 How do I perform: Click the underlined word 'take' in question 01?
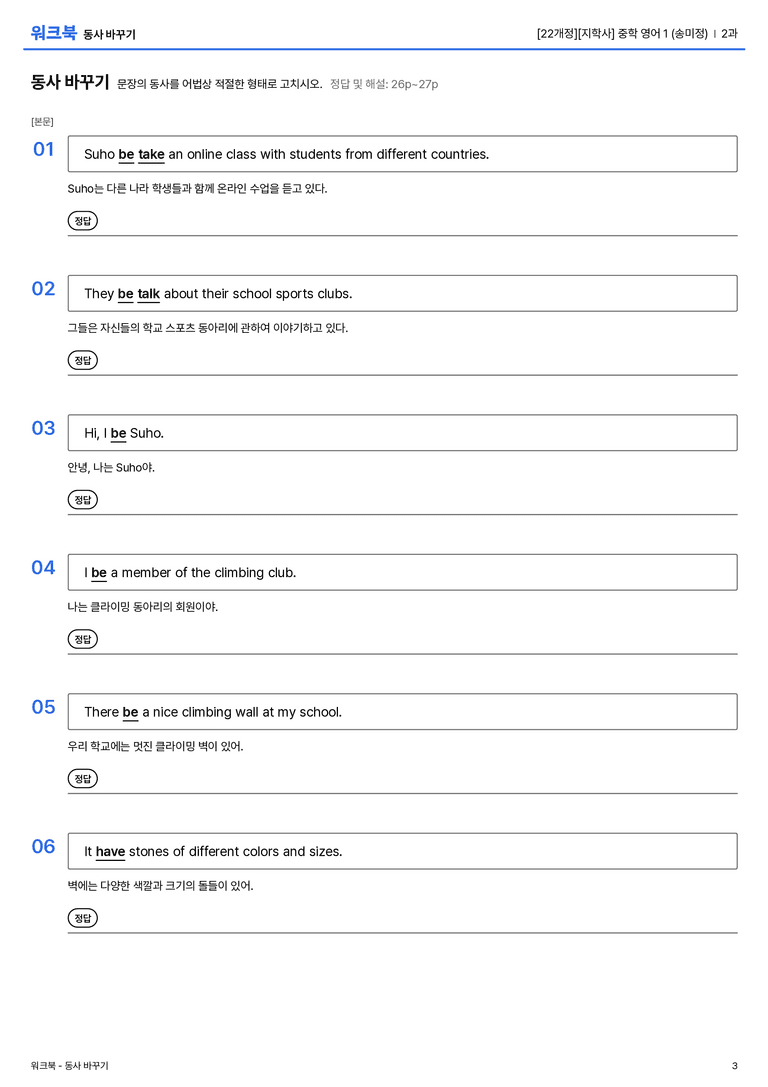pos(151,155)
